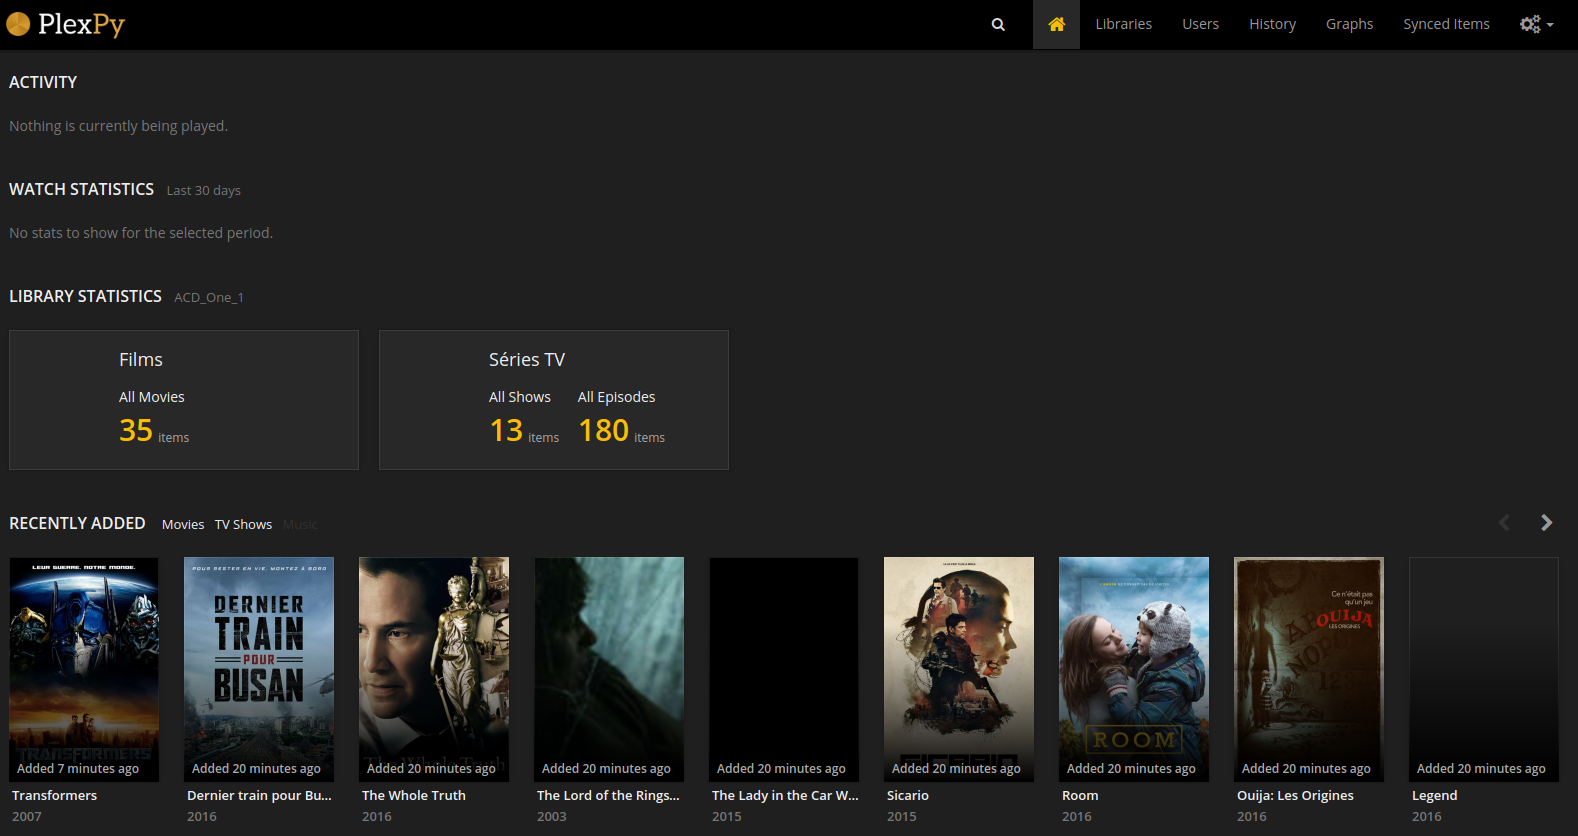Image resolution: width=1578 pixels, height=836 pixels.
Task: Open the Transformers poster thumbnail
Action: [x=84, y=669]
